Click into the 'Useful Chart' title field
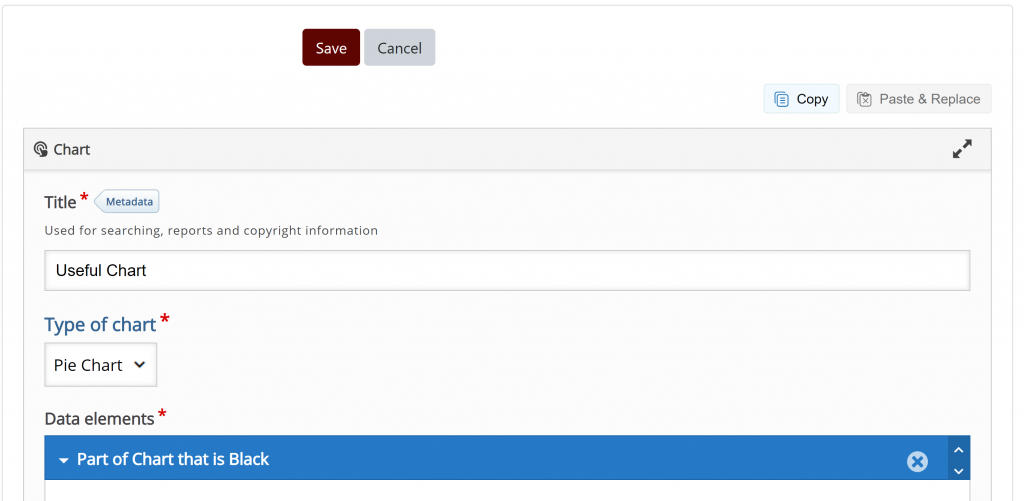The height and width of the screenshot is (501, 1024). point(507,270)
